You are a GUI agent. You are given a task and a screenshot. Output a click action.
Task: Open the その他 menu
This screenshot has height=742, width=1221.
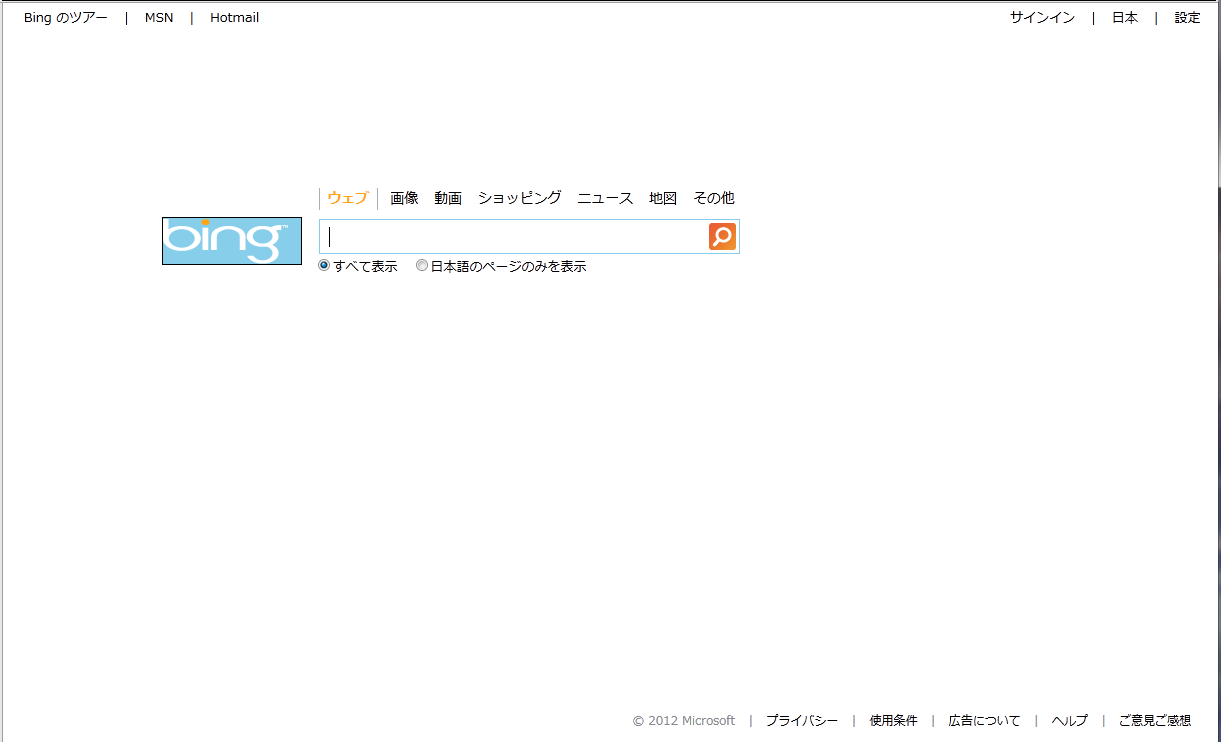[714, 198]
